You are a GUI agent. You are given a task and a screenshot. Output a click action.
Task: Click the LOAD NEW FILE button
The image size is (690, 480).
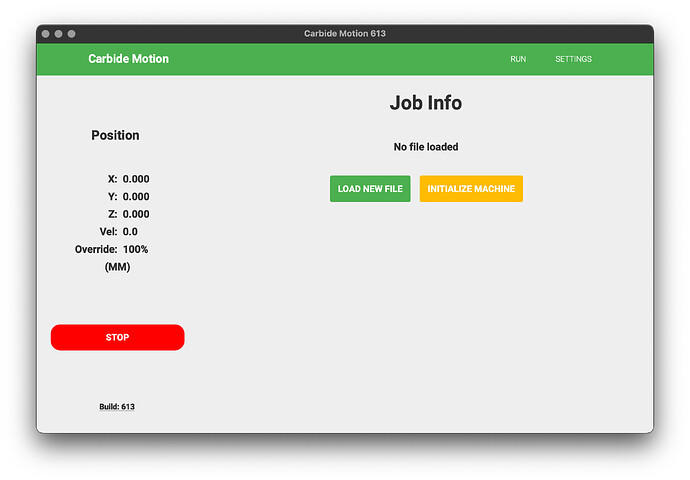[370, 189]
